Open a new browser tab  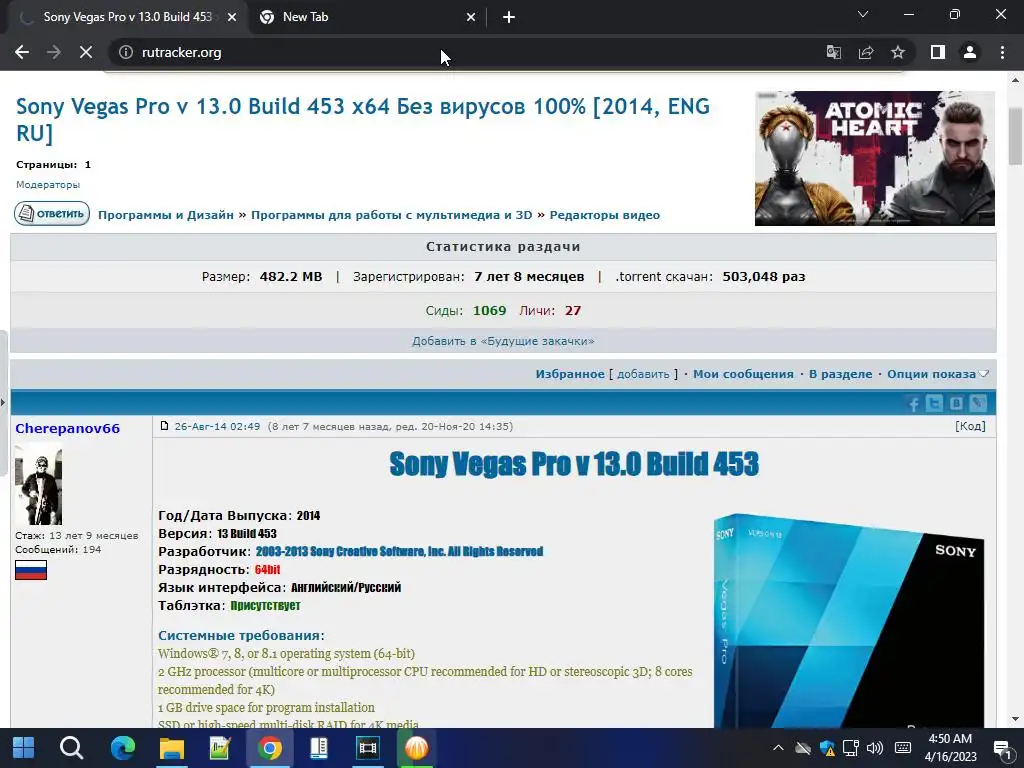tap(509, 18)
